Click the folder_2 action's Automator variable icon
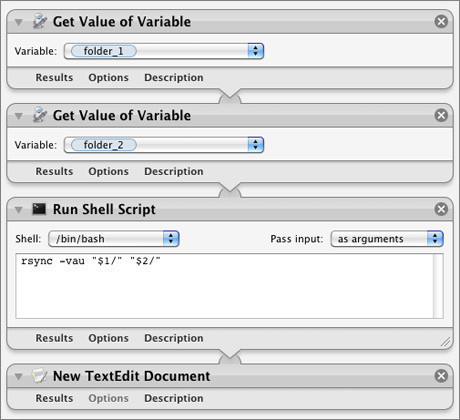The width and height of the screenshot is (460, 420). pos(40,115)
